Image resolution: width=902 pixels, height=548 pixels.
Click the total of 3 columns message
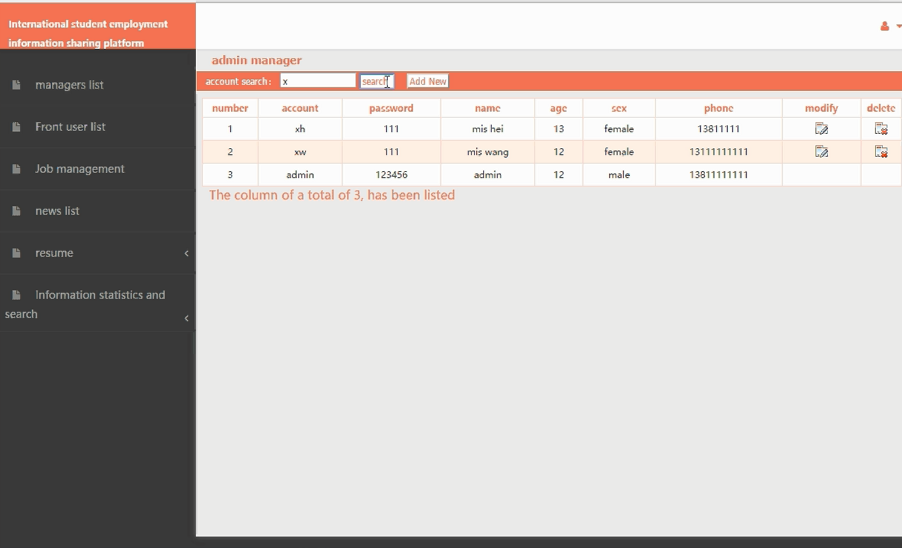pyautogui.click(x=332, y=196)
